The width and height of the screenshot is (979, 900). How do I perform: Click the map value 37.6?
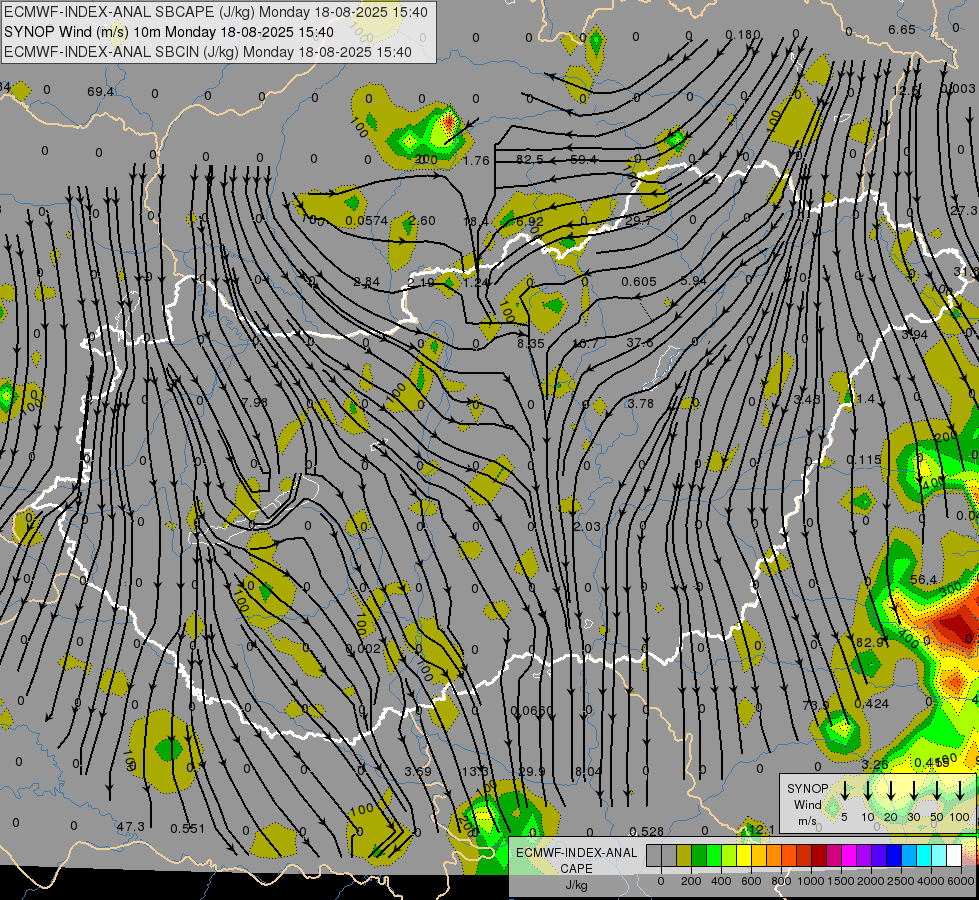[x=639, y=342]
